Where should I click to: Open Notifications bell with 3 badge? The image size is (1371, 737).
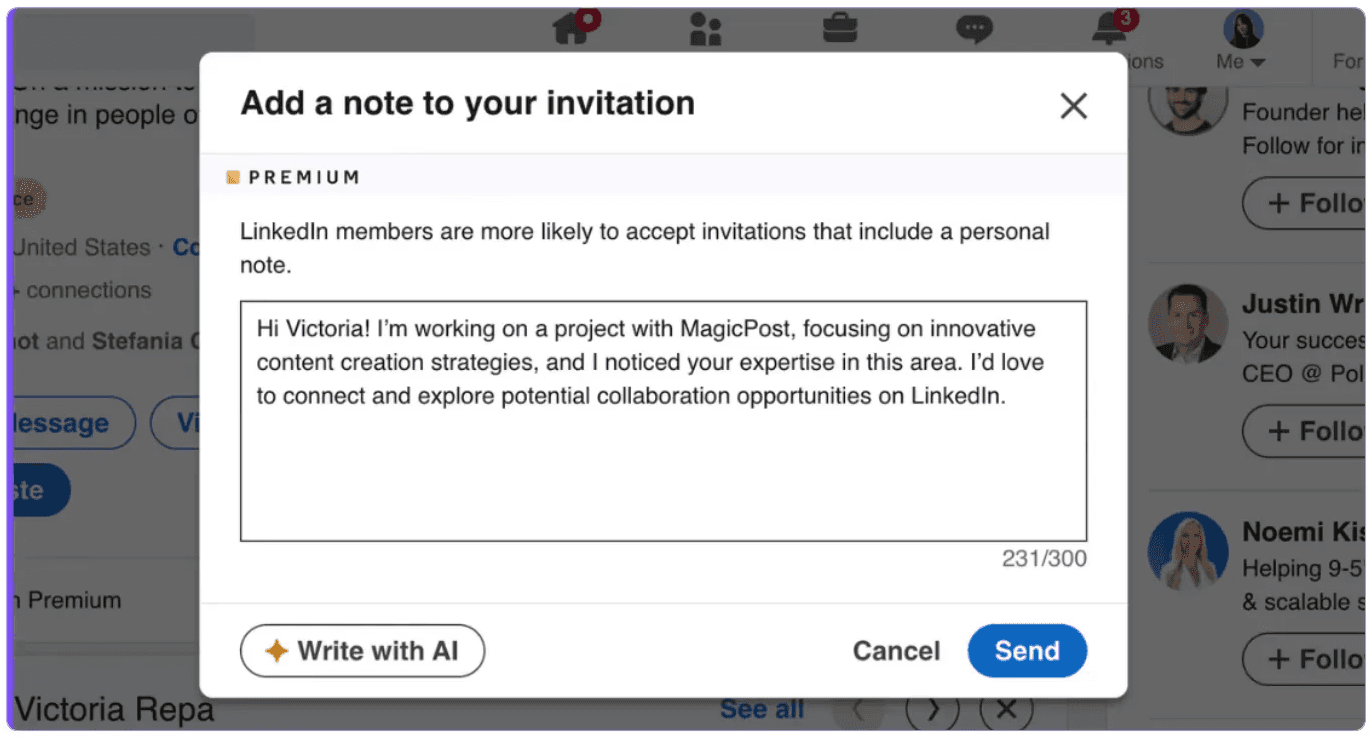coord(1110,28)
